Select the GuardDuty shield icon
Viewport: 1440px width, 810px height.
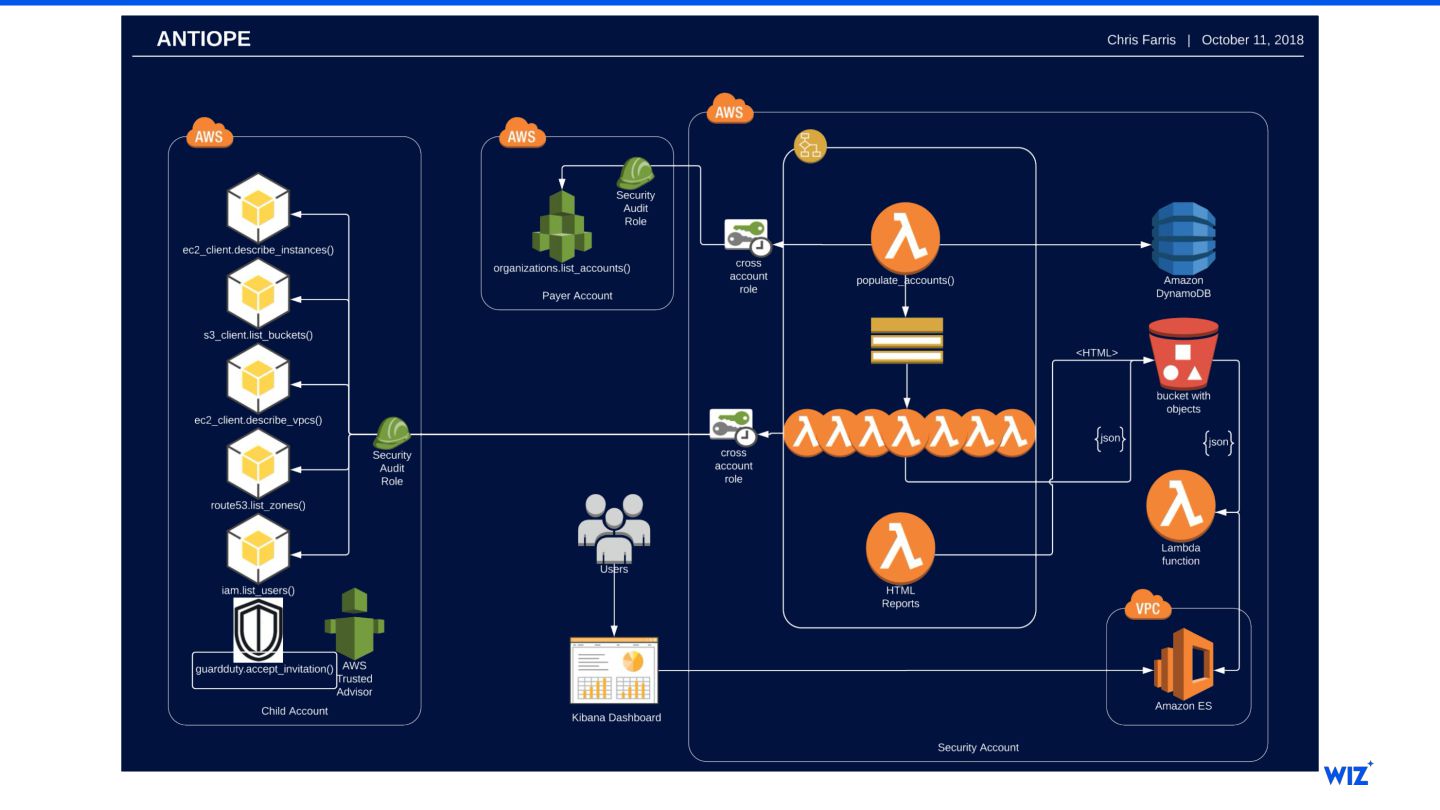click(258, 629)
